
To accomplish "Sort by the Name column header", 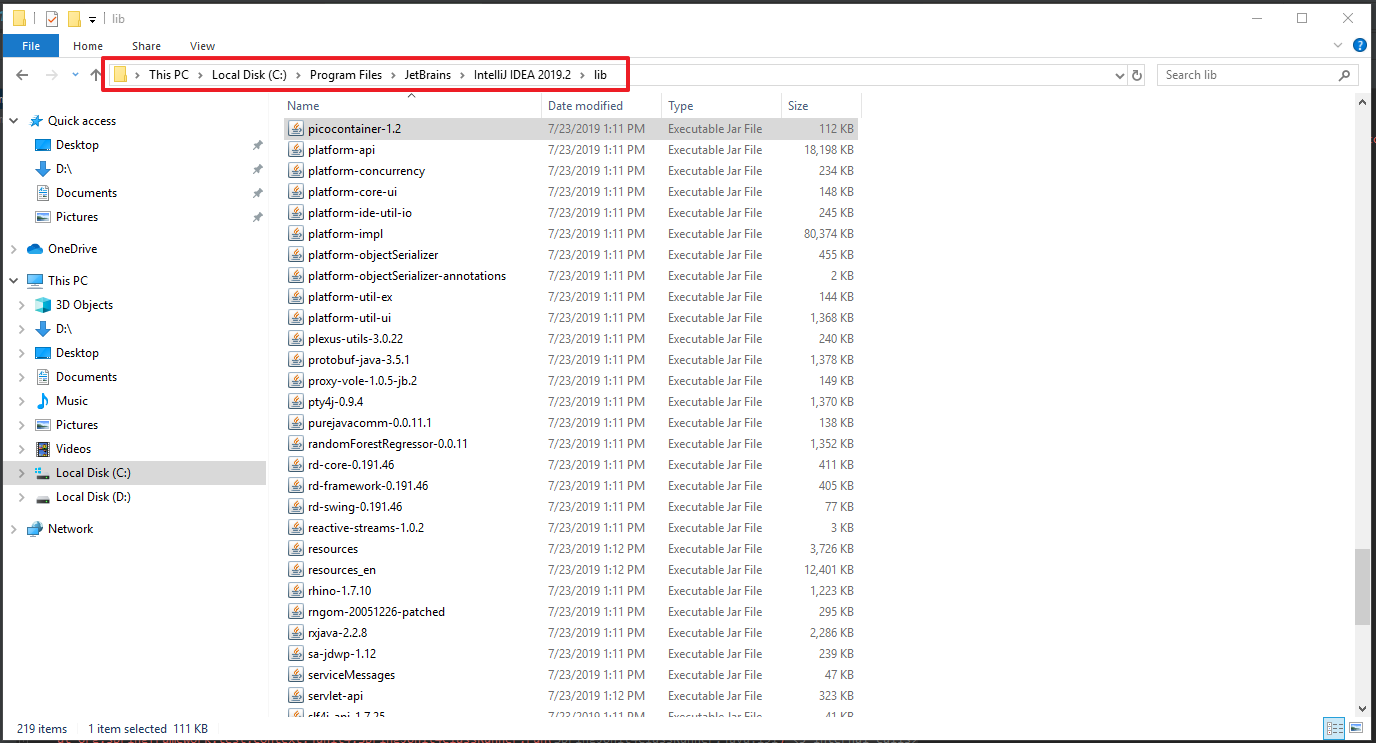I will (x=410, y=106).
